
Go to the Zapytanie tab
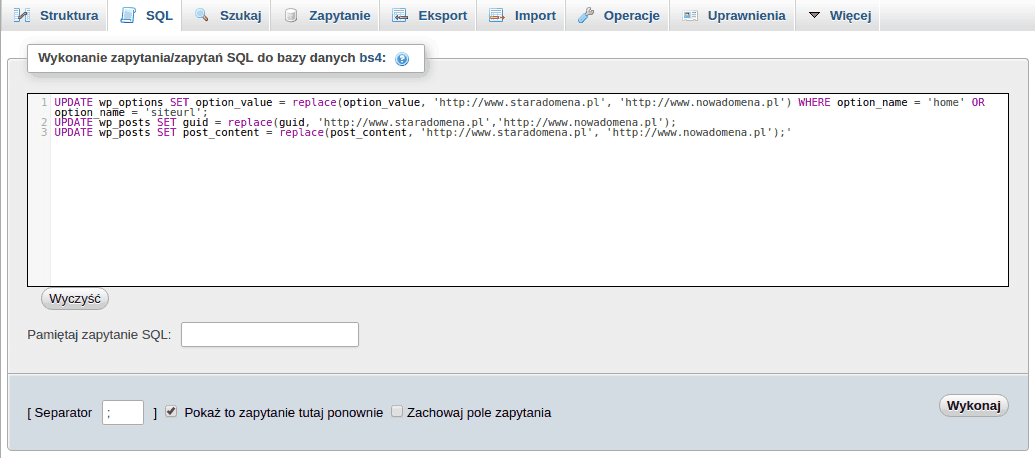tap(325, 15)
